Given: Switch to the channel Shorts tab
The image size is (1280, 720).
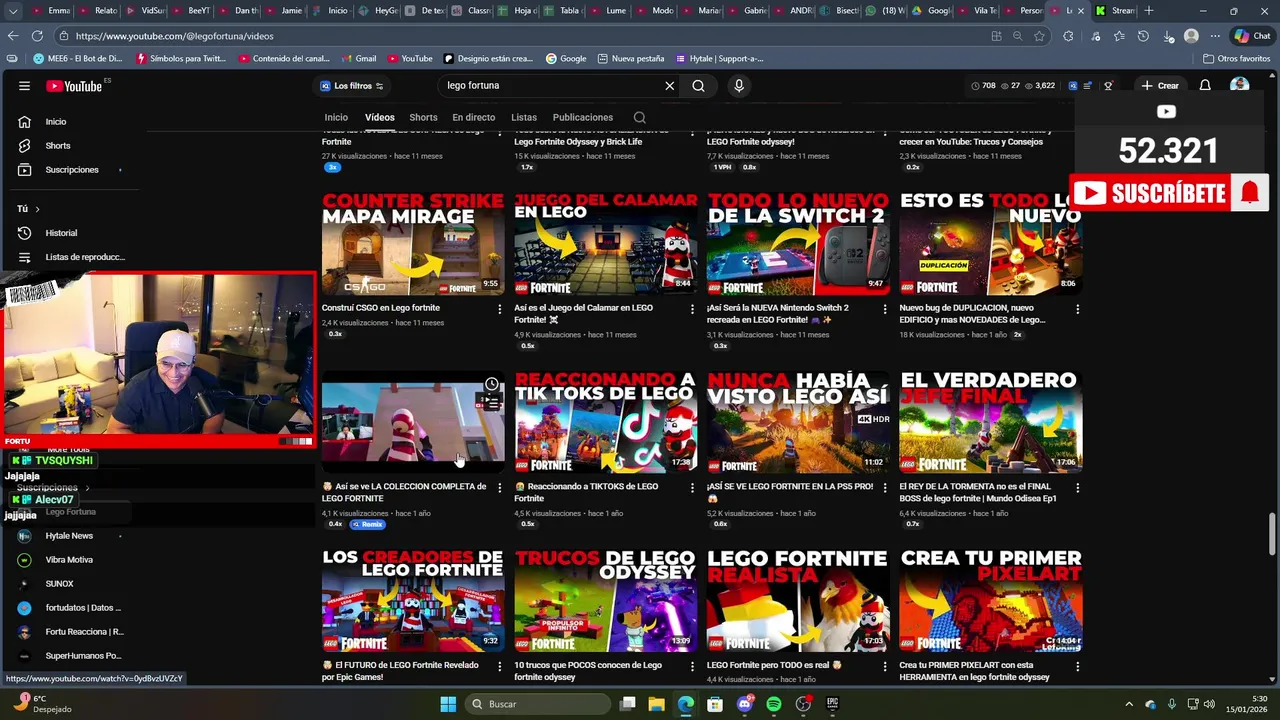Looking at the screenshot, I should [423, 117].
